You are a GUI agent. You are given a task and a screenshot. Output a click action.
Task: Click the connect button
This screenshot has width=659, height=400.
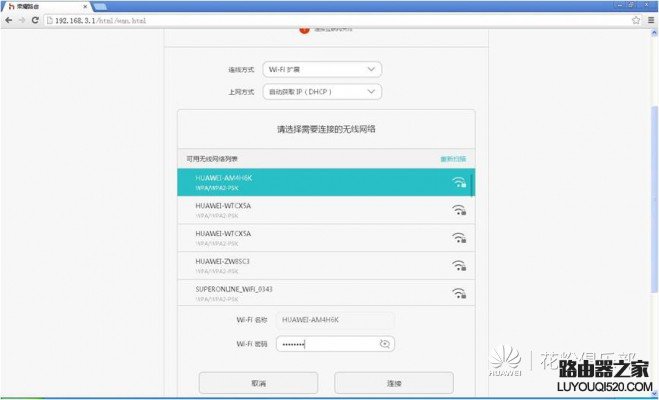pyautogui.click(x=394, y=383)
